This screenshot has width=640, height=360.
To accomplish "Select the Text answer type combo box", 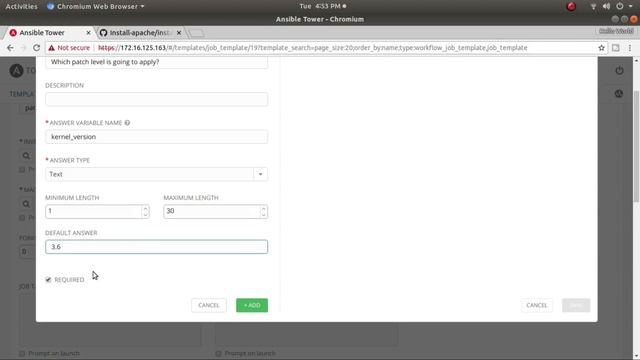I will [156, 174].
